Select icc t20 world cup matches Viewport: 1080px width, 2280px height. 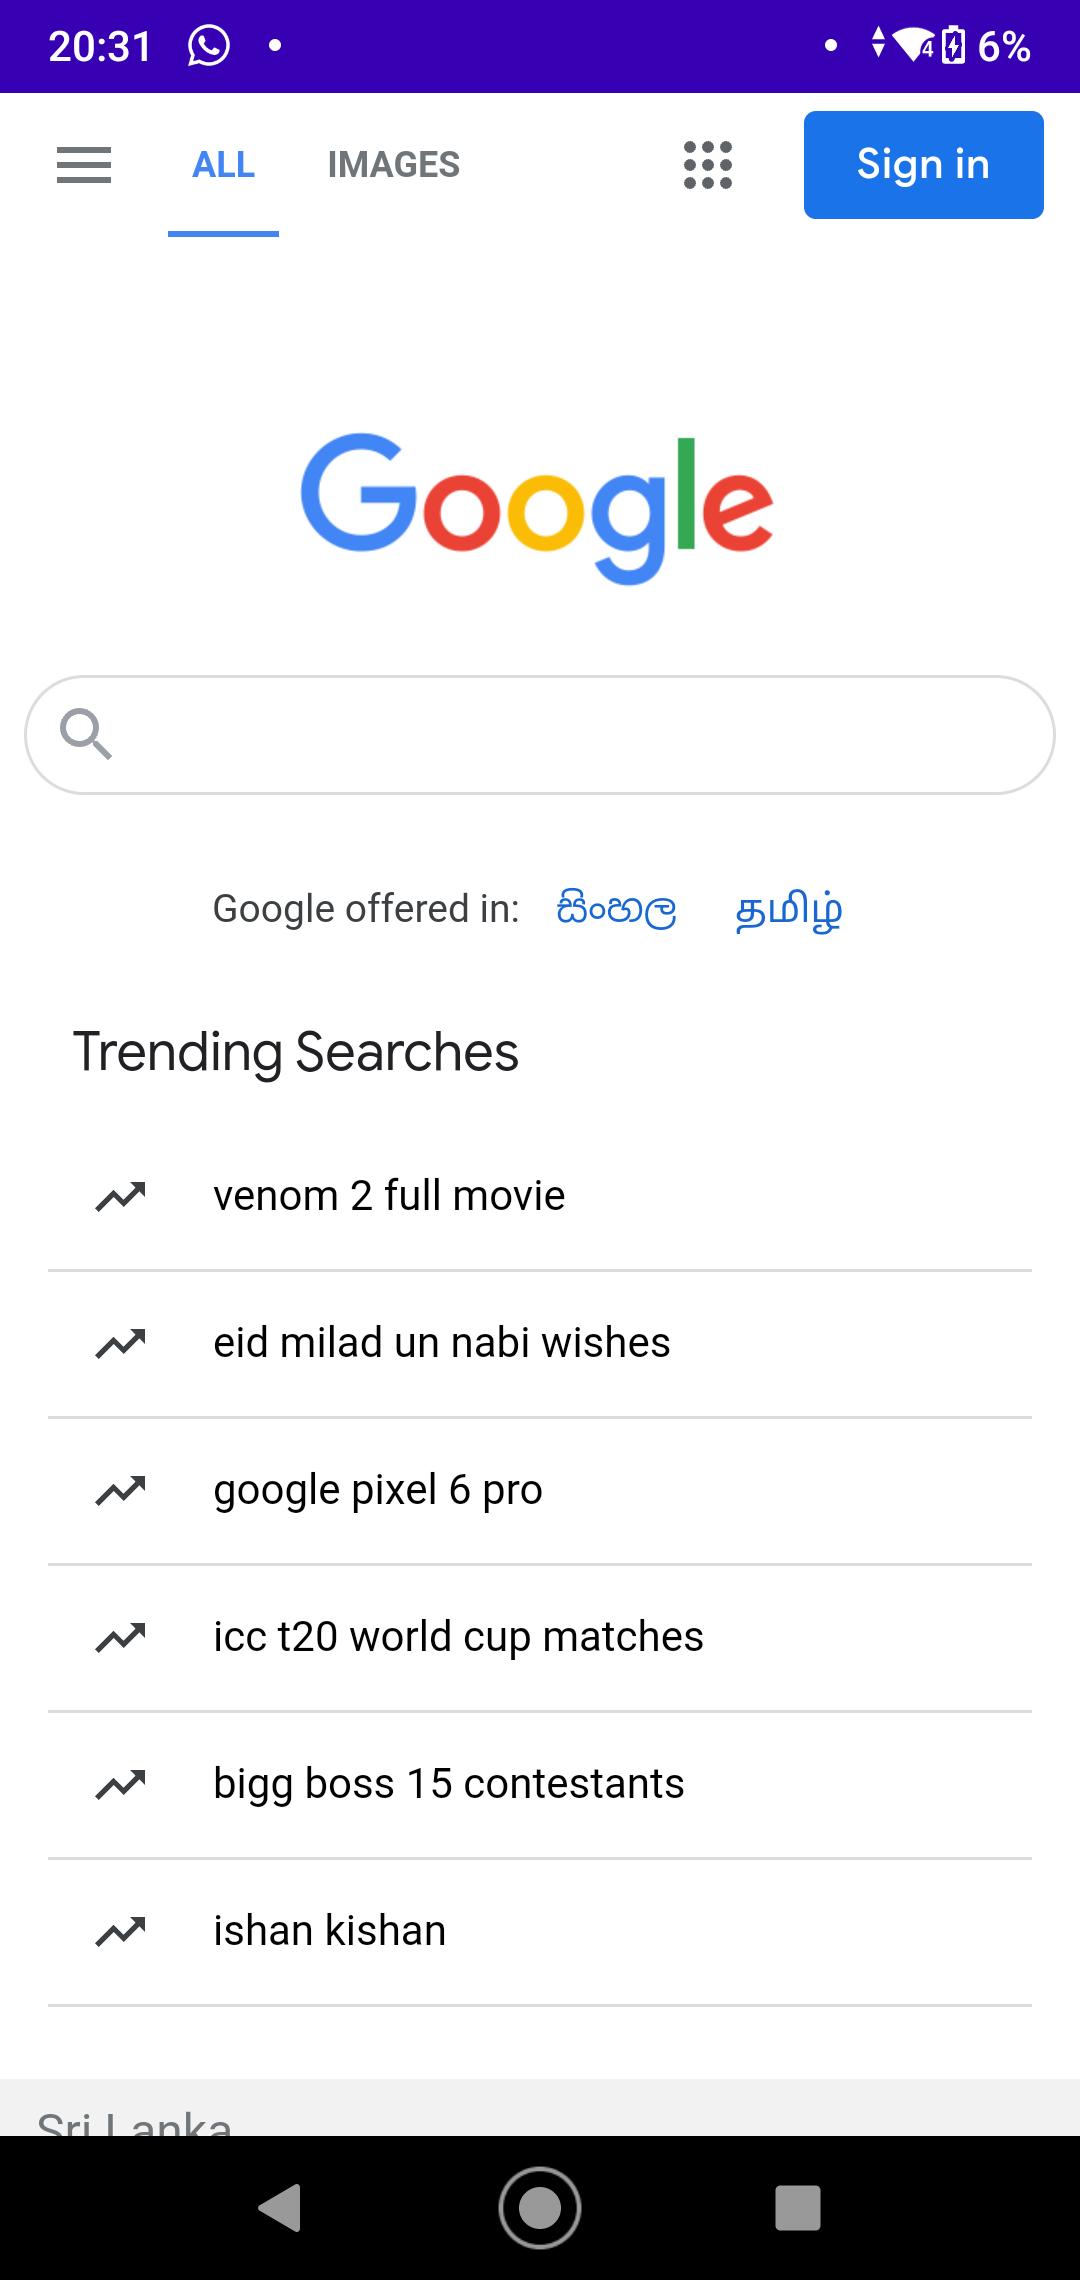pyautogui.click(x=540, y=1637)
